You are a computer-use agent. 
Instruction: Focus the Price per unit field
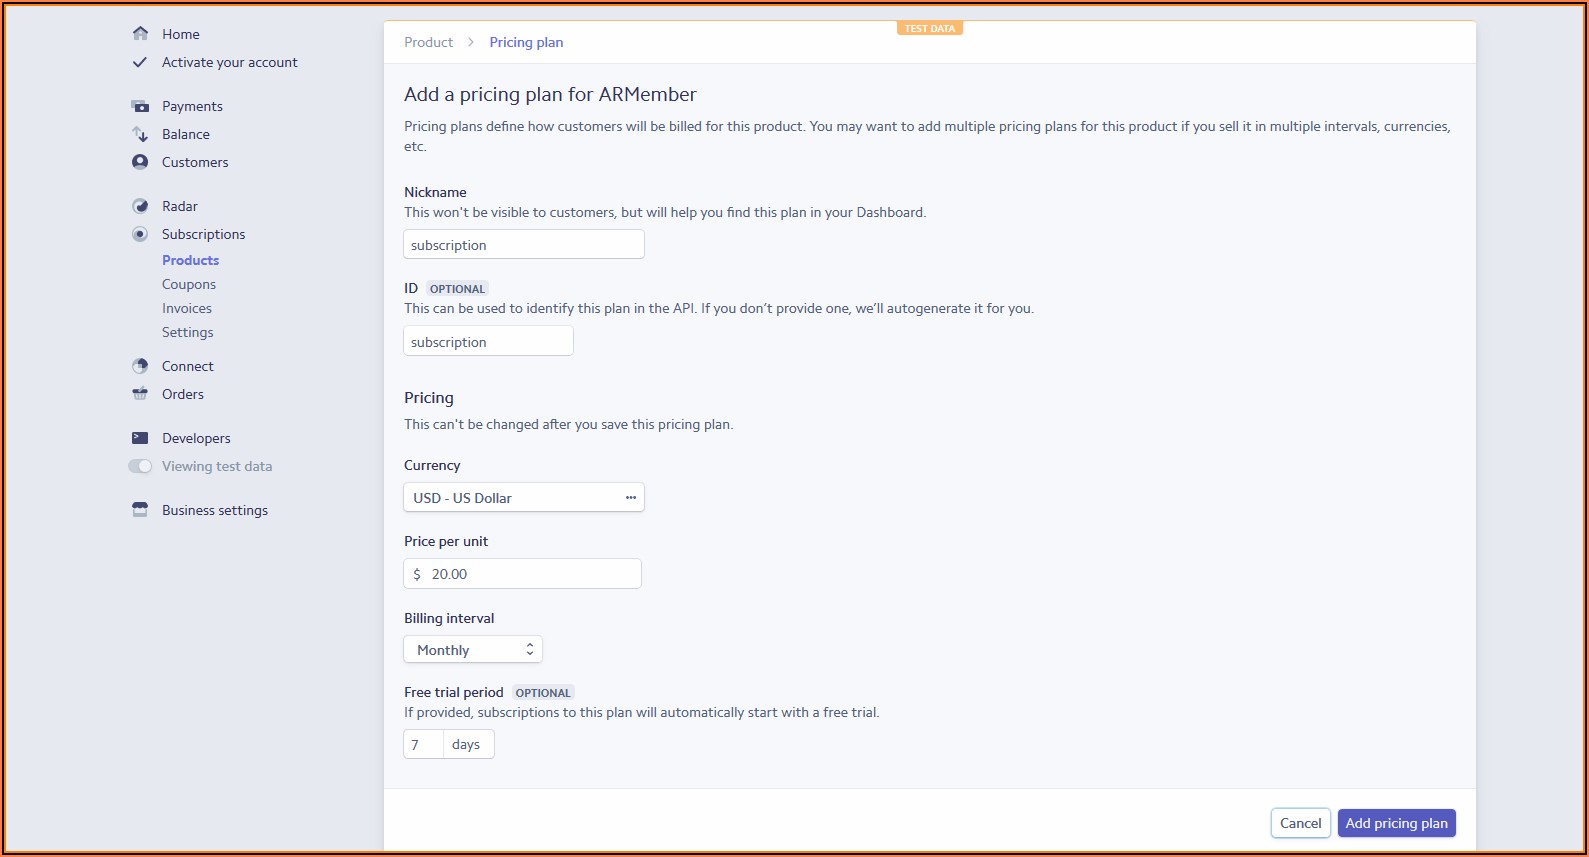530,574
